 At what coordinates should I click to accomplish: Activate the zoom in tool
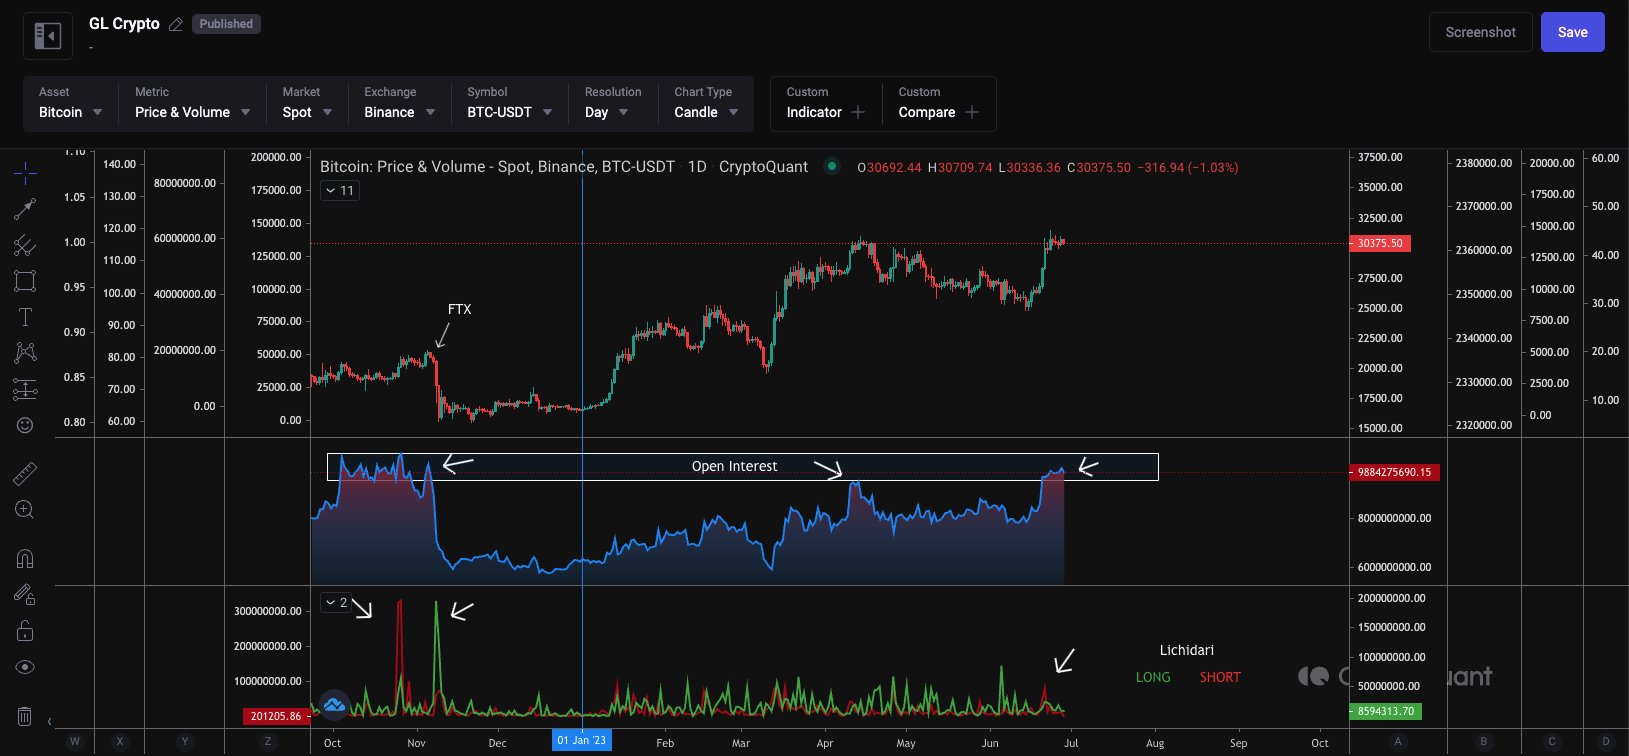coord(25,510)
